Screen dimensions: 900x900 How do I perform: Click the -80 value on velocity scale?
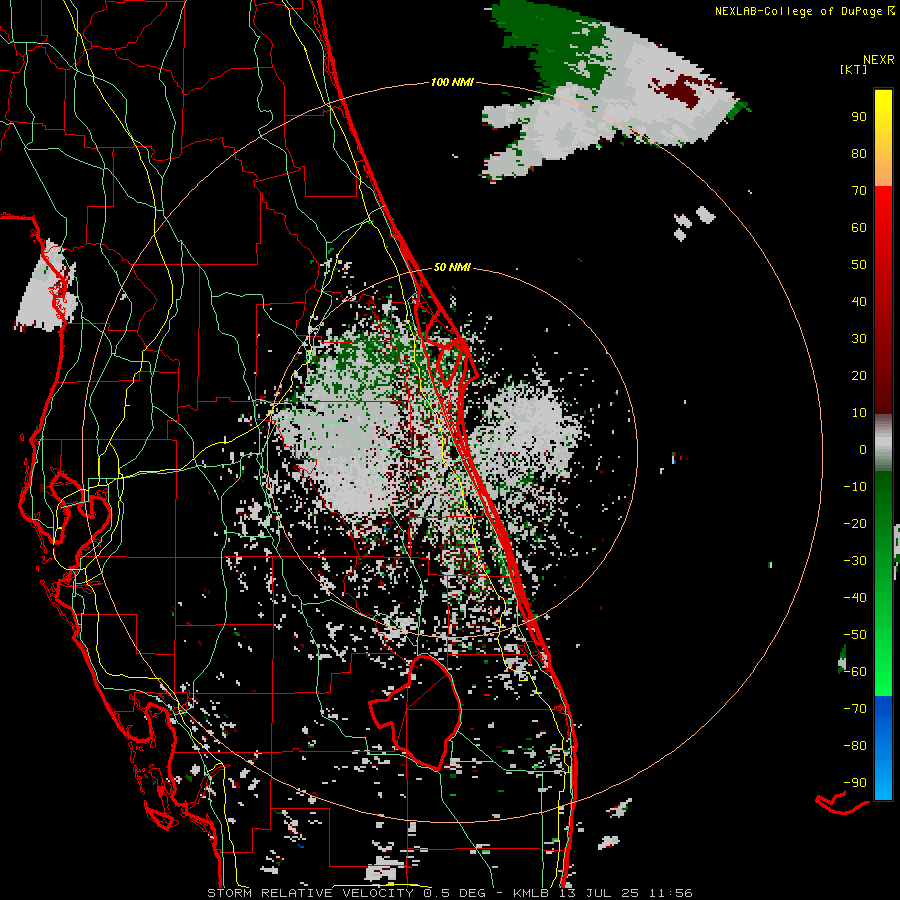(x=855, y=746)
